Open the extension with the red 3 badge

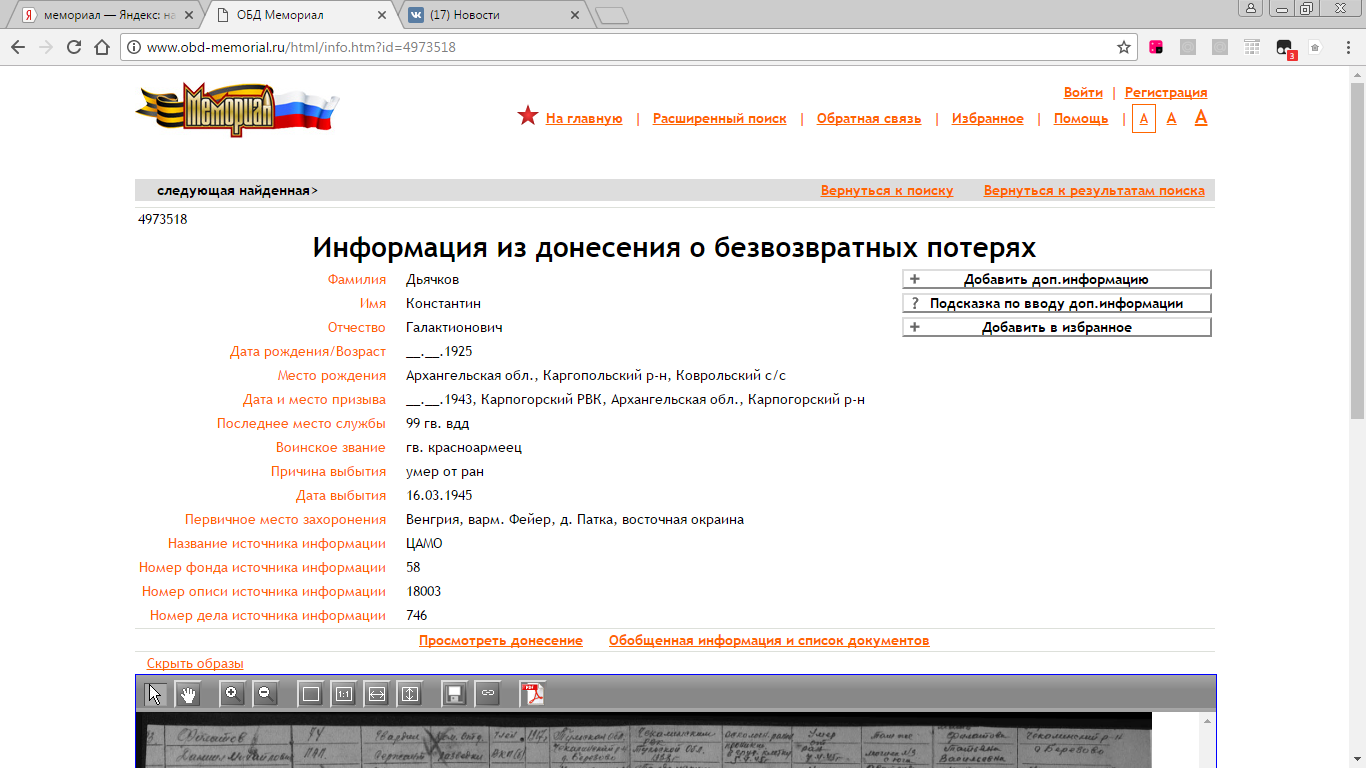click(1285, 48)
